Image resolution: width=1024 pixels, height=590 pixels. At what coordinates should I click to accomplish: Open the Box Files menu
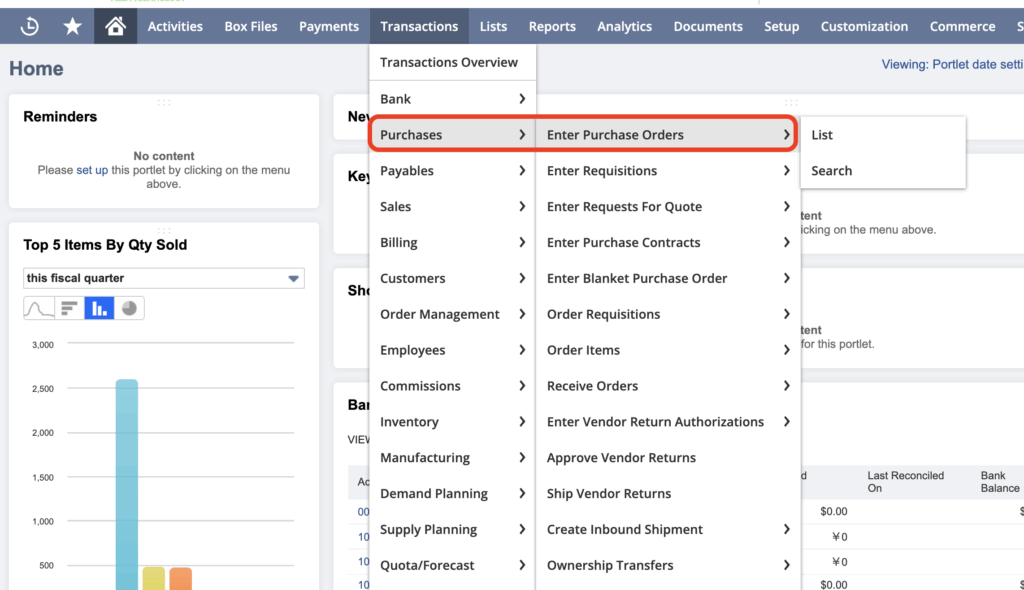point(251,26)
